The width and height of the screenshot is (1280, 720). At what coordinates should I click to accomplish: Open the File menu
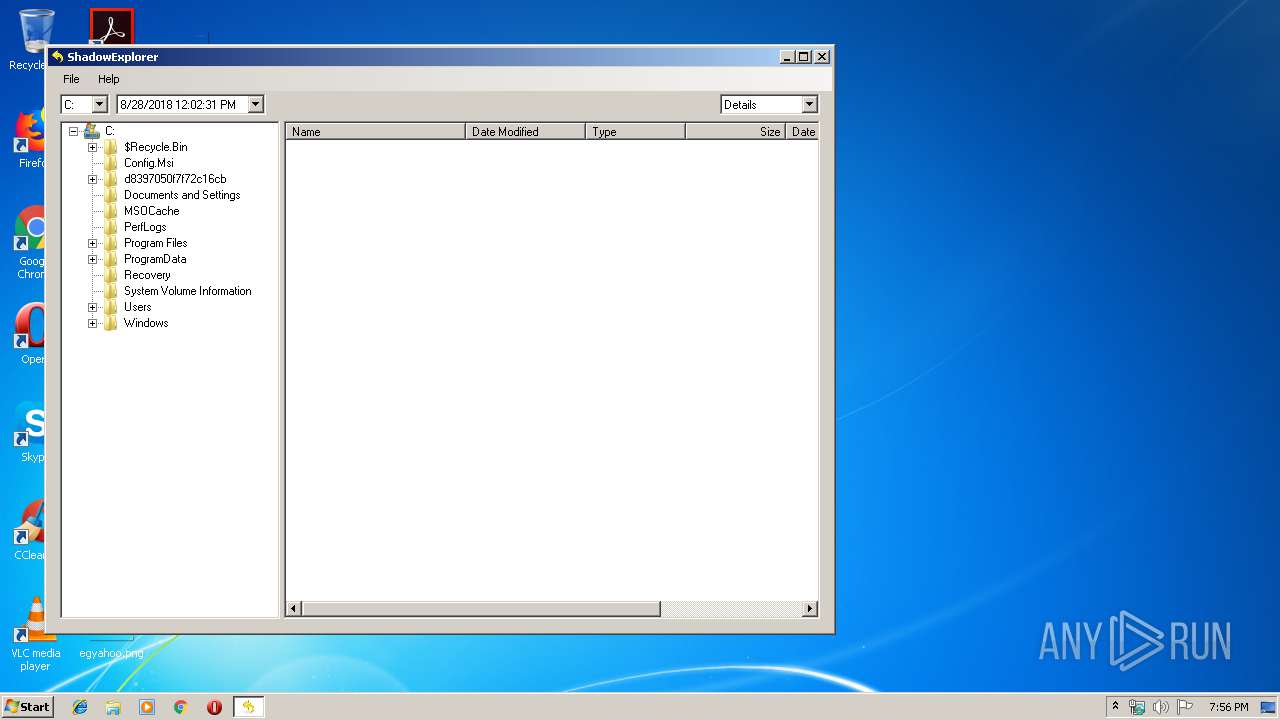71,79
